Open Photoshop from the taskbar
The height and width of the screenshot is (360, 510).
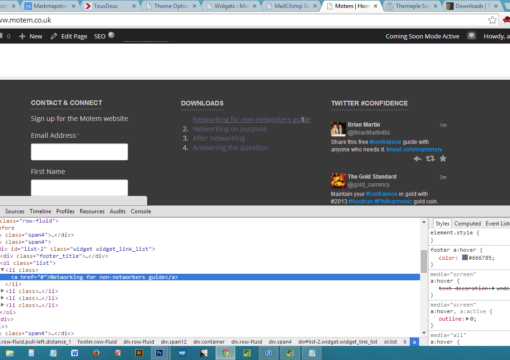point(160,353)
